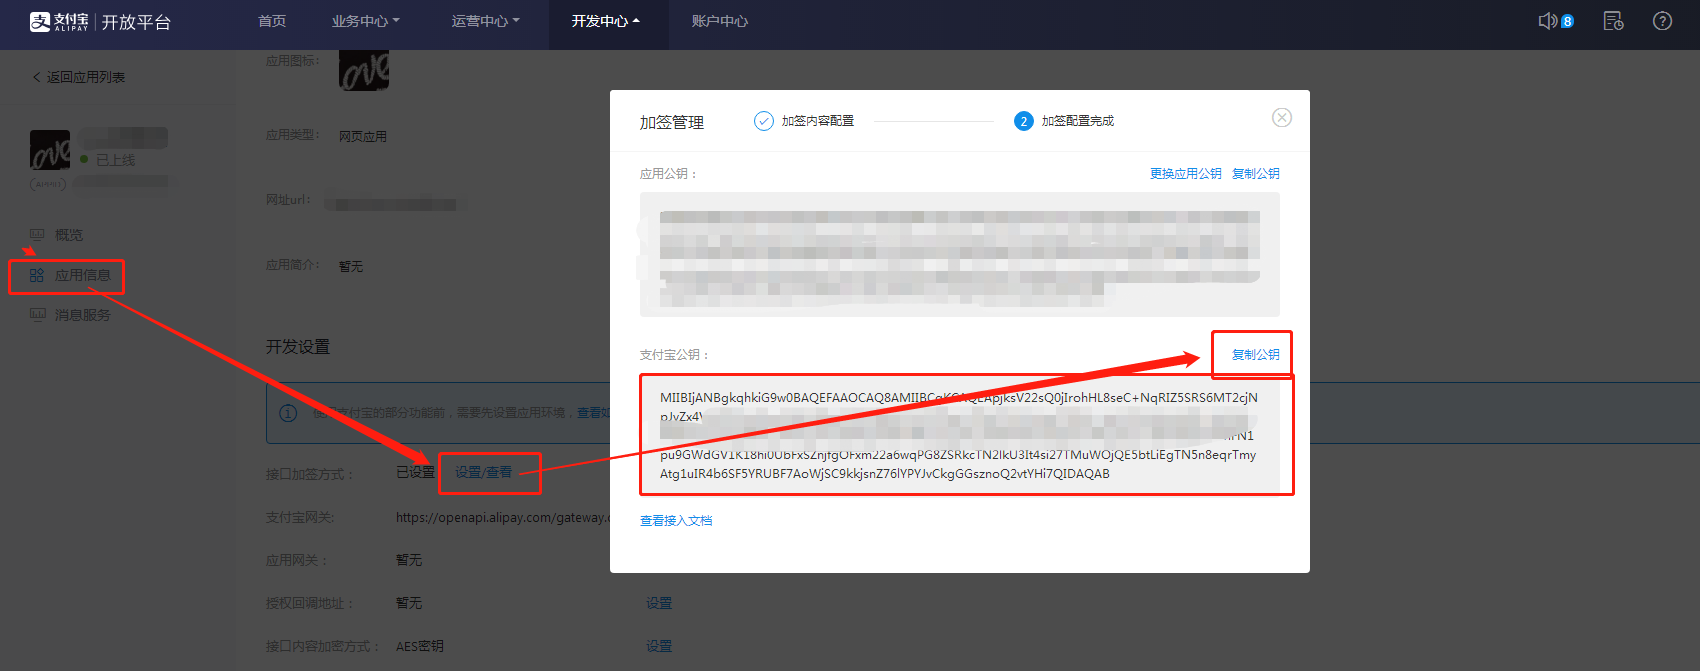Click step 2 加签配置完成 in dialog
This screenshot has height=671, width=1700.
coord(1064,121)
